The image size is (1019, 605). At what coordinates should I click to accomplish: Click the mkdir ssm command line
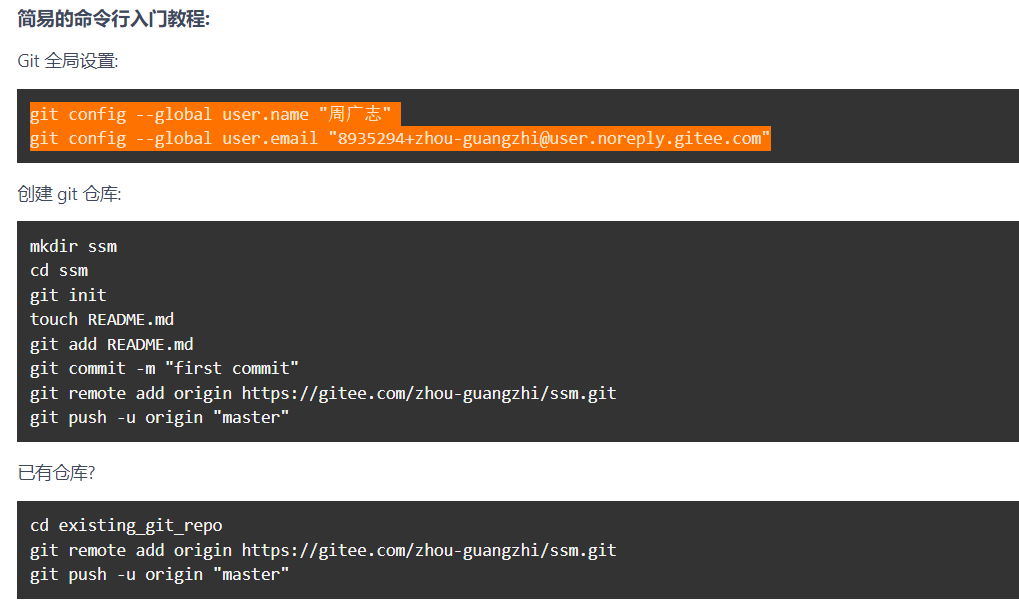[x=73, y=246]
